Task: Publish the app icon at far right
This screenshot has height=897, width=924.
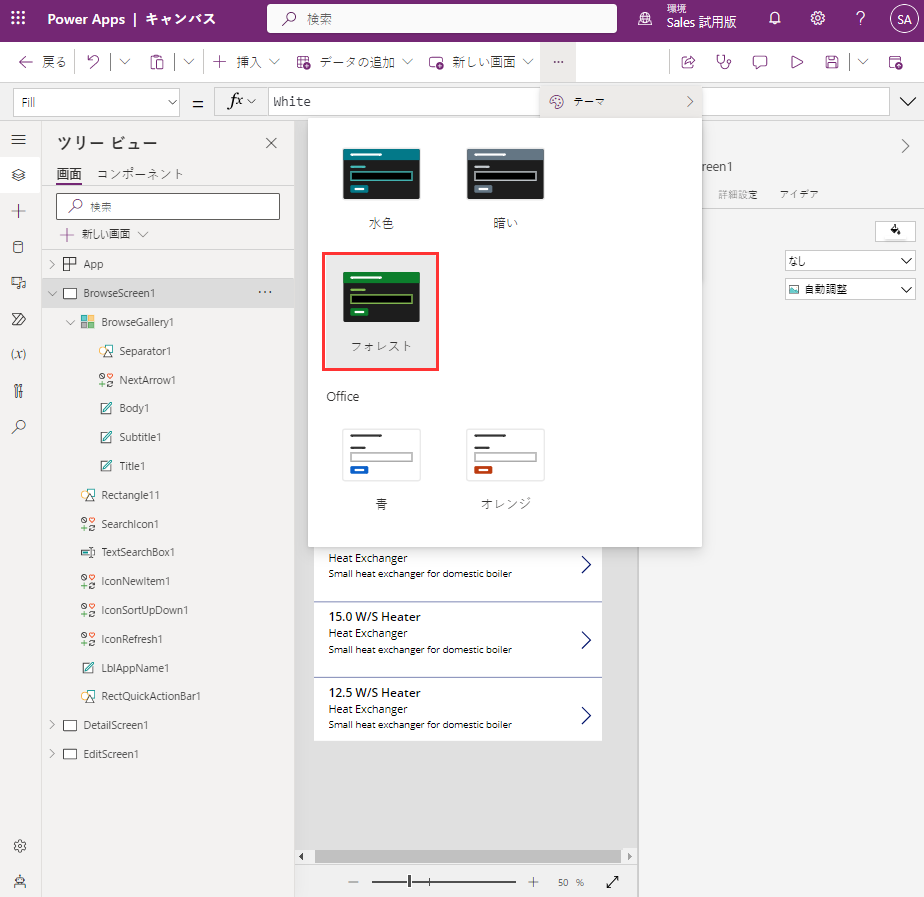Action: tap(896, 62)
